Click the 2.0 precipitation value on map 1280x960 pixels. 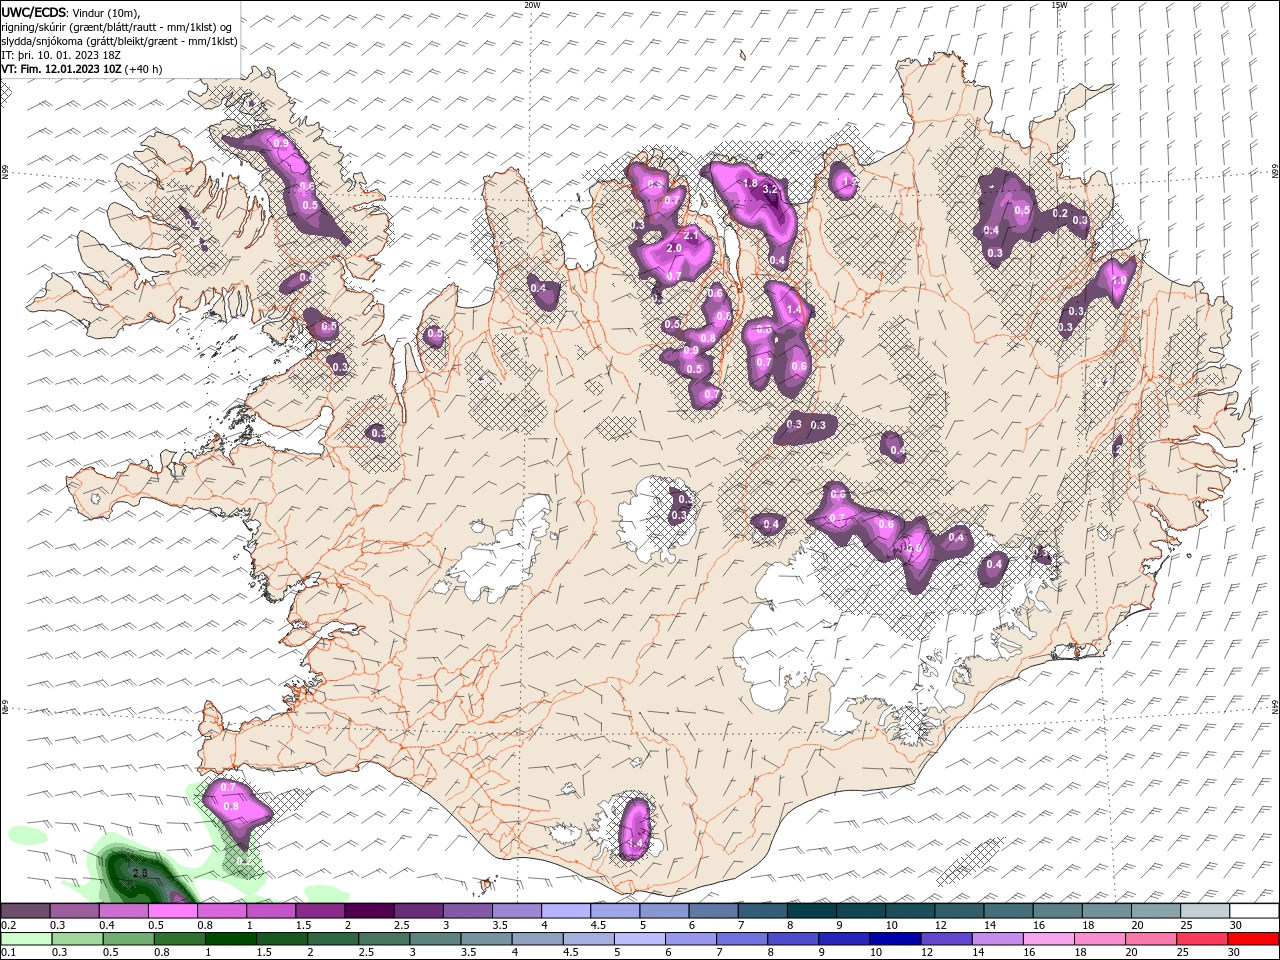(673, 248)
